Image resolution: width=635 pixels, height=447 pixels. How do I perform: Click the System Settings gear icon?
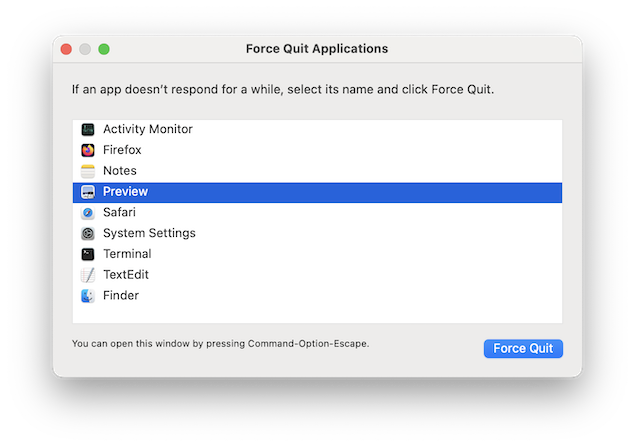coord(88,233)
